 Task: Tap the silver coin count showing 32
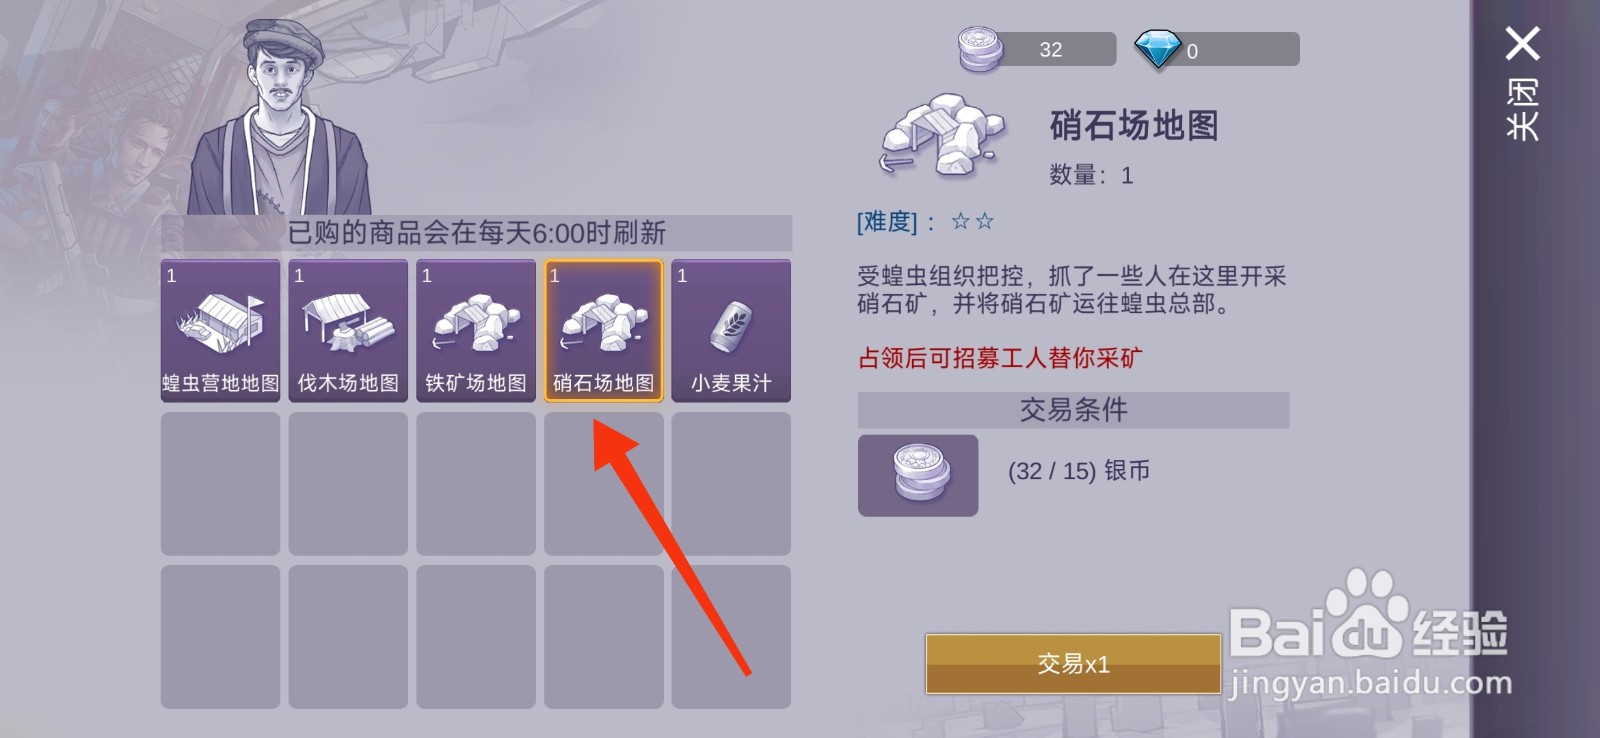[x=1050, y=49]
